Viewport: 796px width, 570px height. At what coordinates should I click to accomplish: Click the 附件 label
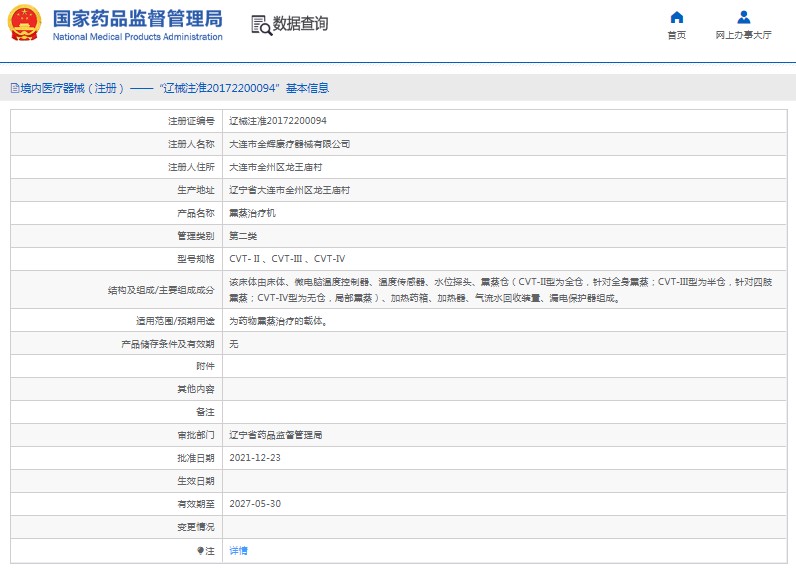pos(205,366)
